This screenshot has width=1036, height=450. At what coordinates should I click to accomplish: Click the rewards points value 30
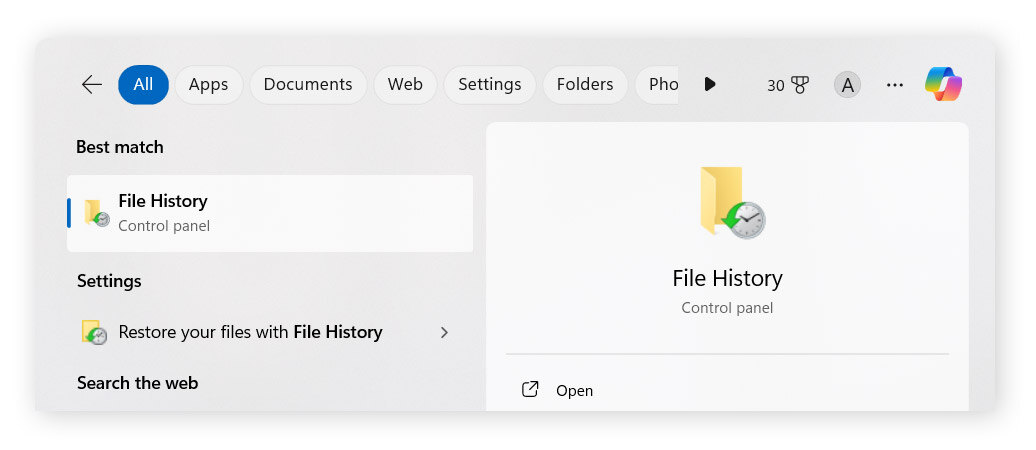(776, 86)
